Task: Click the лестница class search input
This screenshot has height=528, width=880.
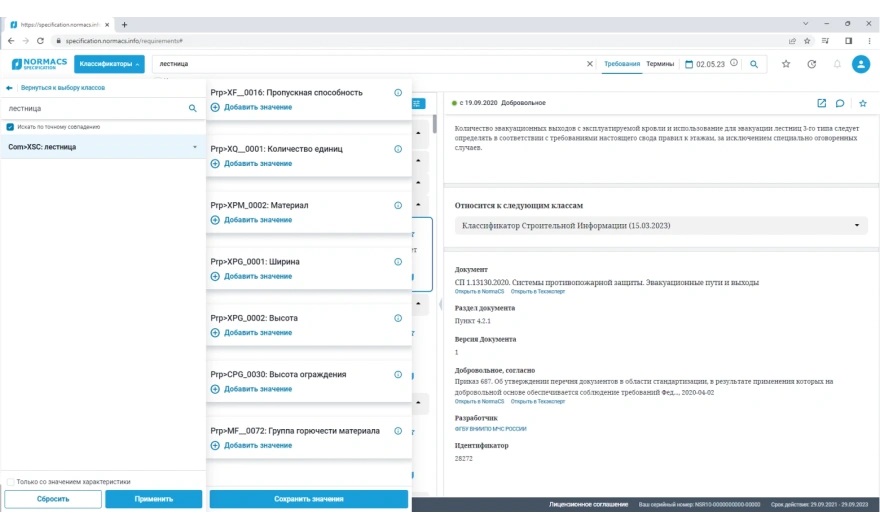Action: pos(95,108)
